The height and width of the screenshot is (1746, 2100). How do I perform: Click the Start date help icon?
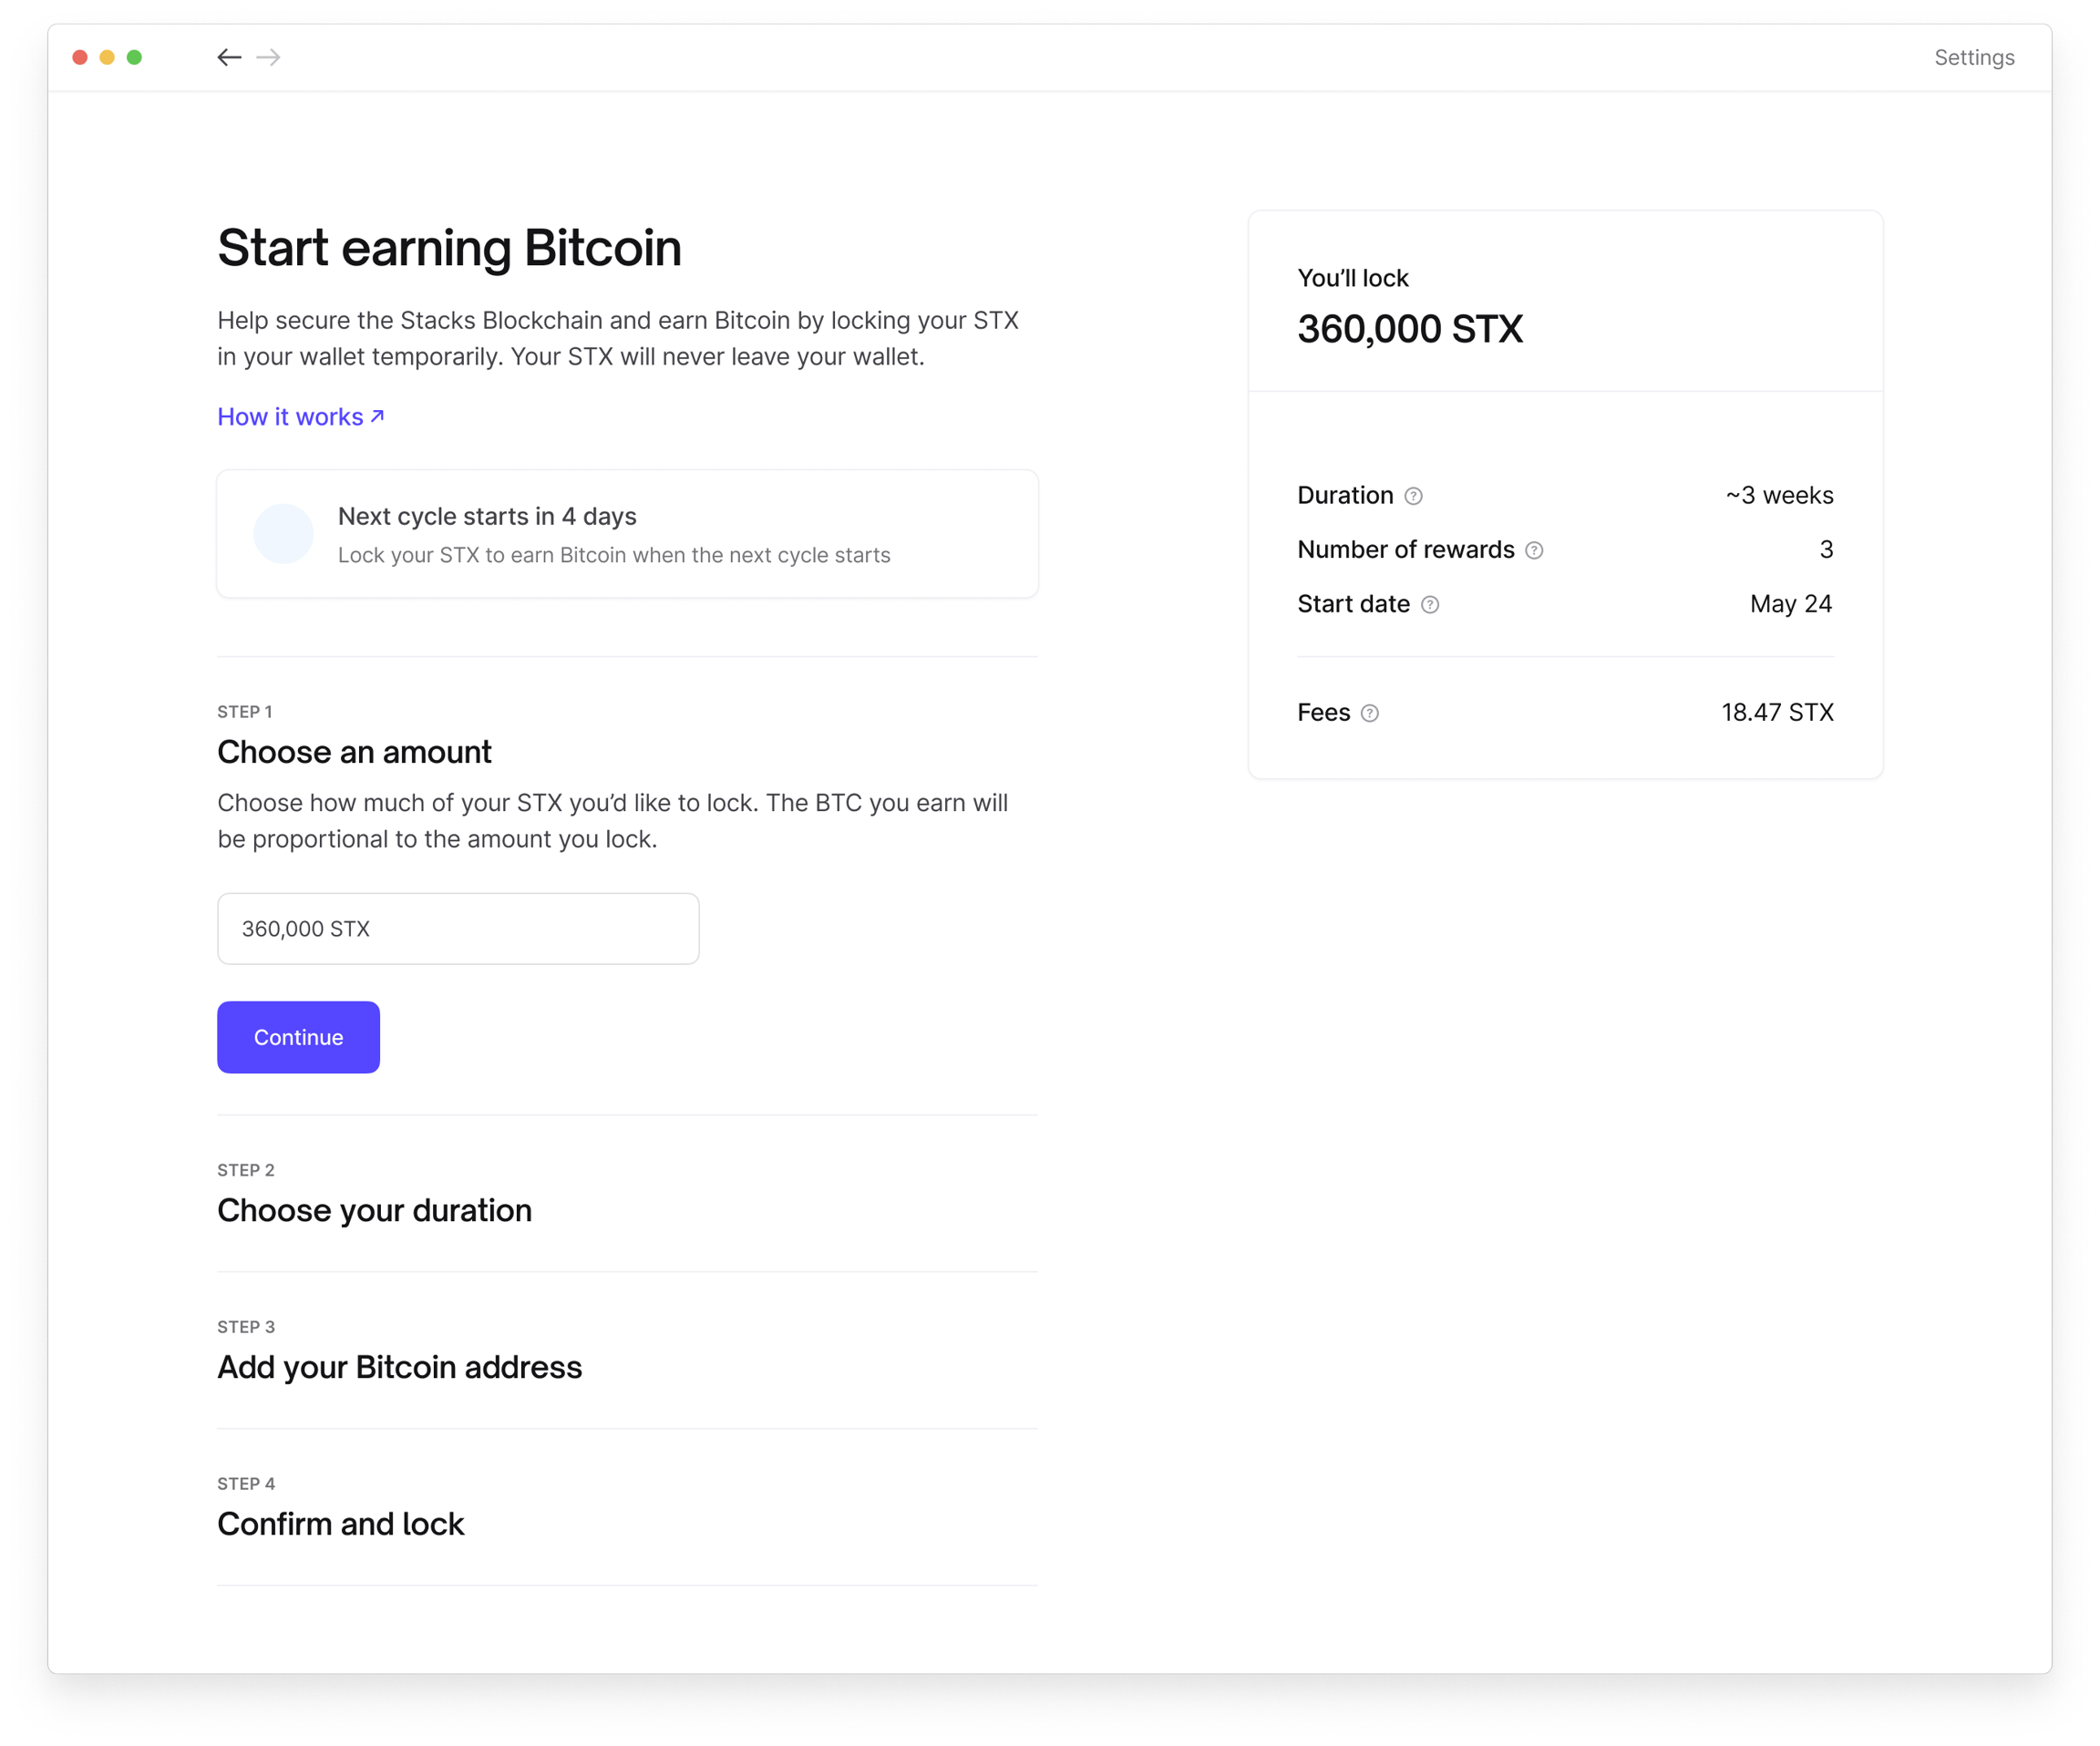pyautogui.click(x=1430, y=604)
